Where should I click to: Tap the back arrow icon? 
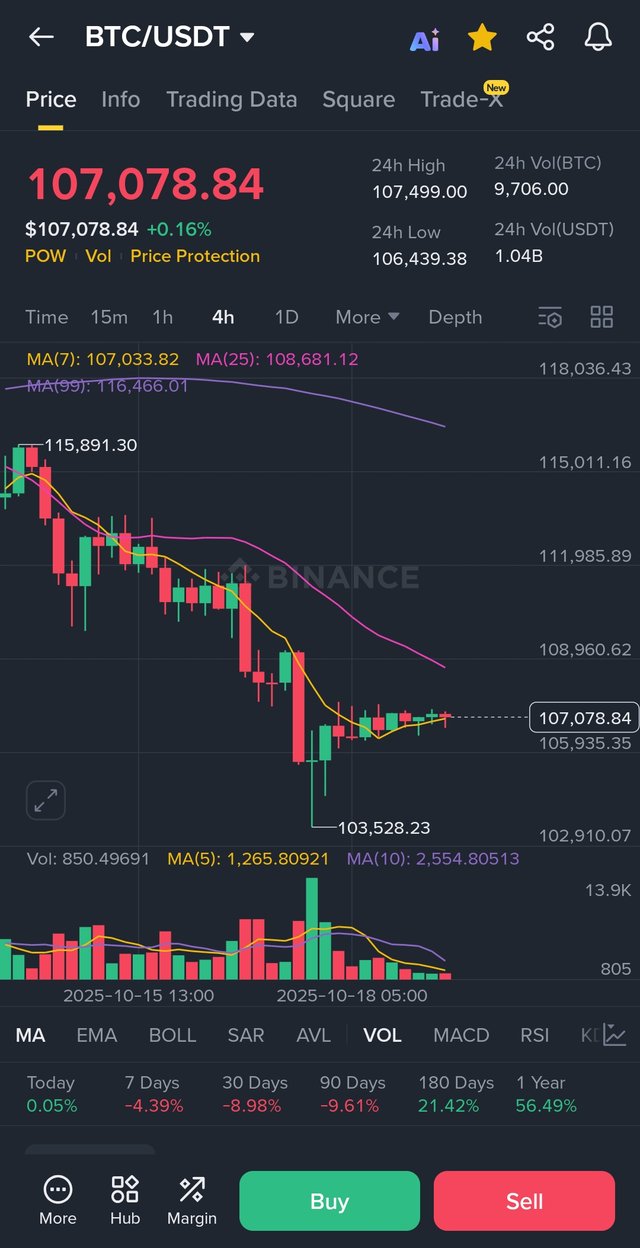[41, 38]
